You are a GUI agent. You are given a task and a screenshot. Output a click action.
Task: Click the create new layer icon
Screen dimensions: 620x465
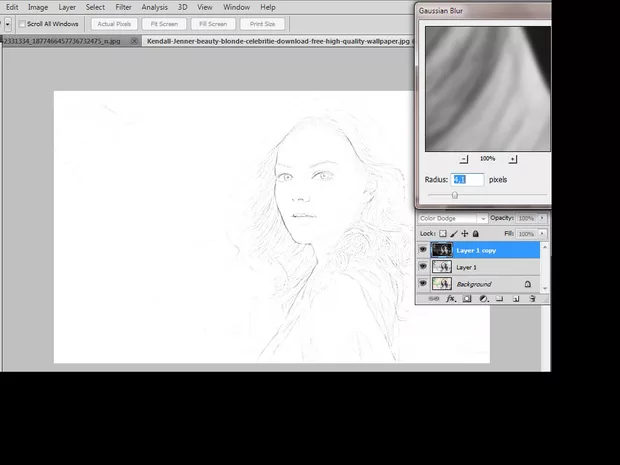coord(516,299)
